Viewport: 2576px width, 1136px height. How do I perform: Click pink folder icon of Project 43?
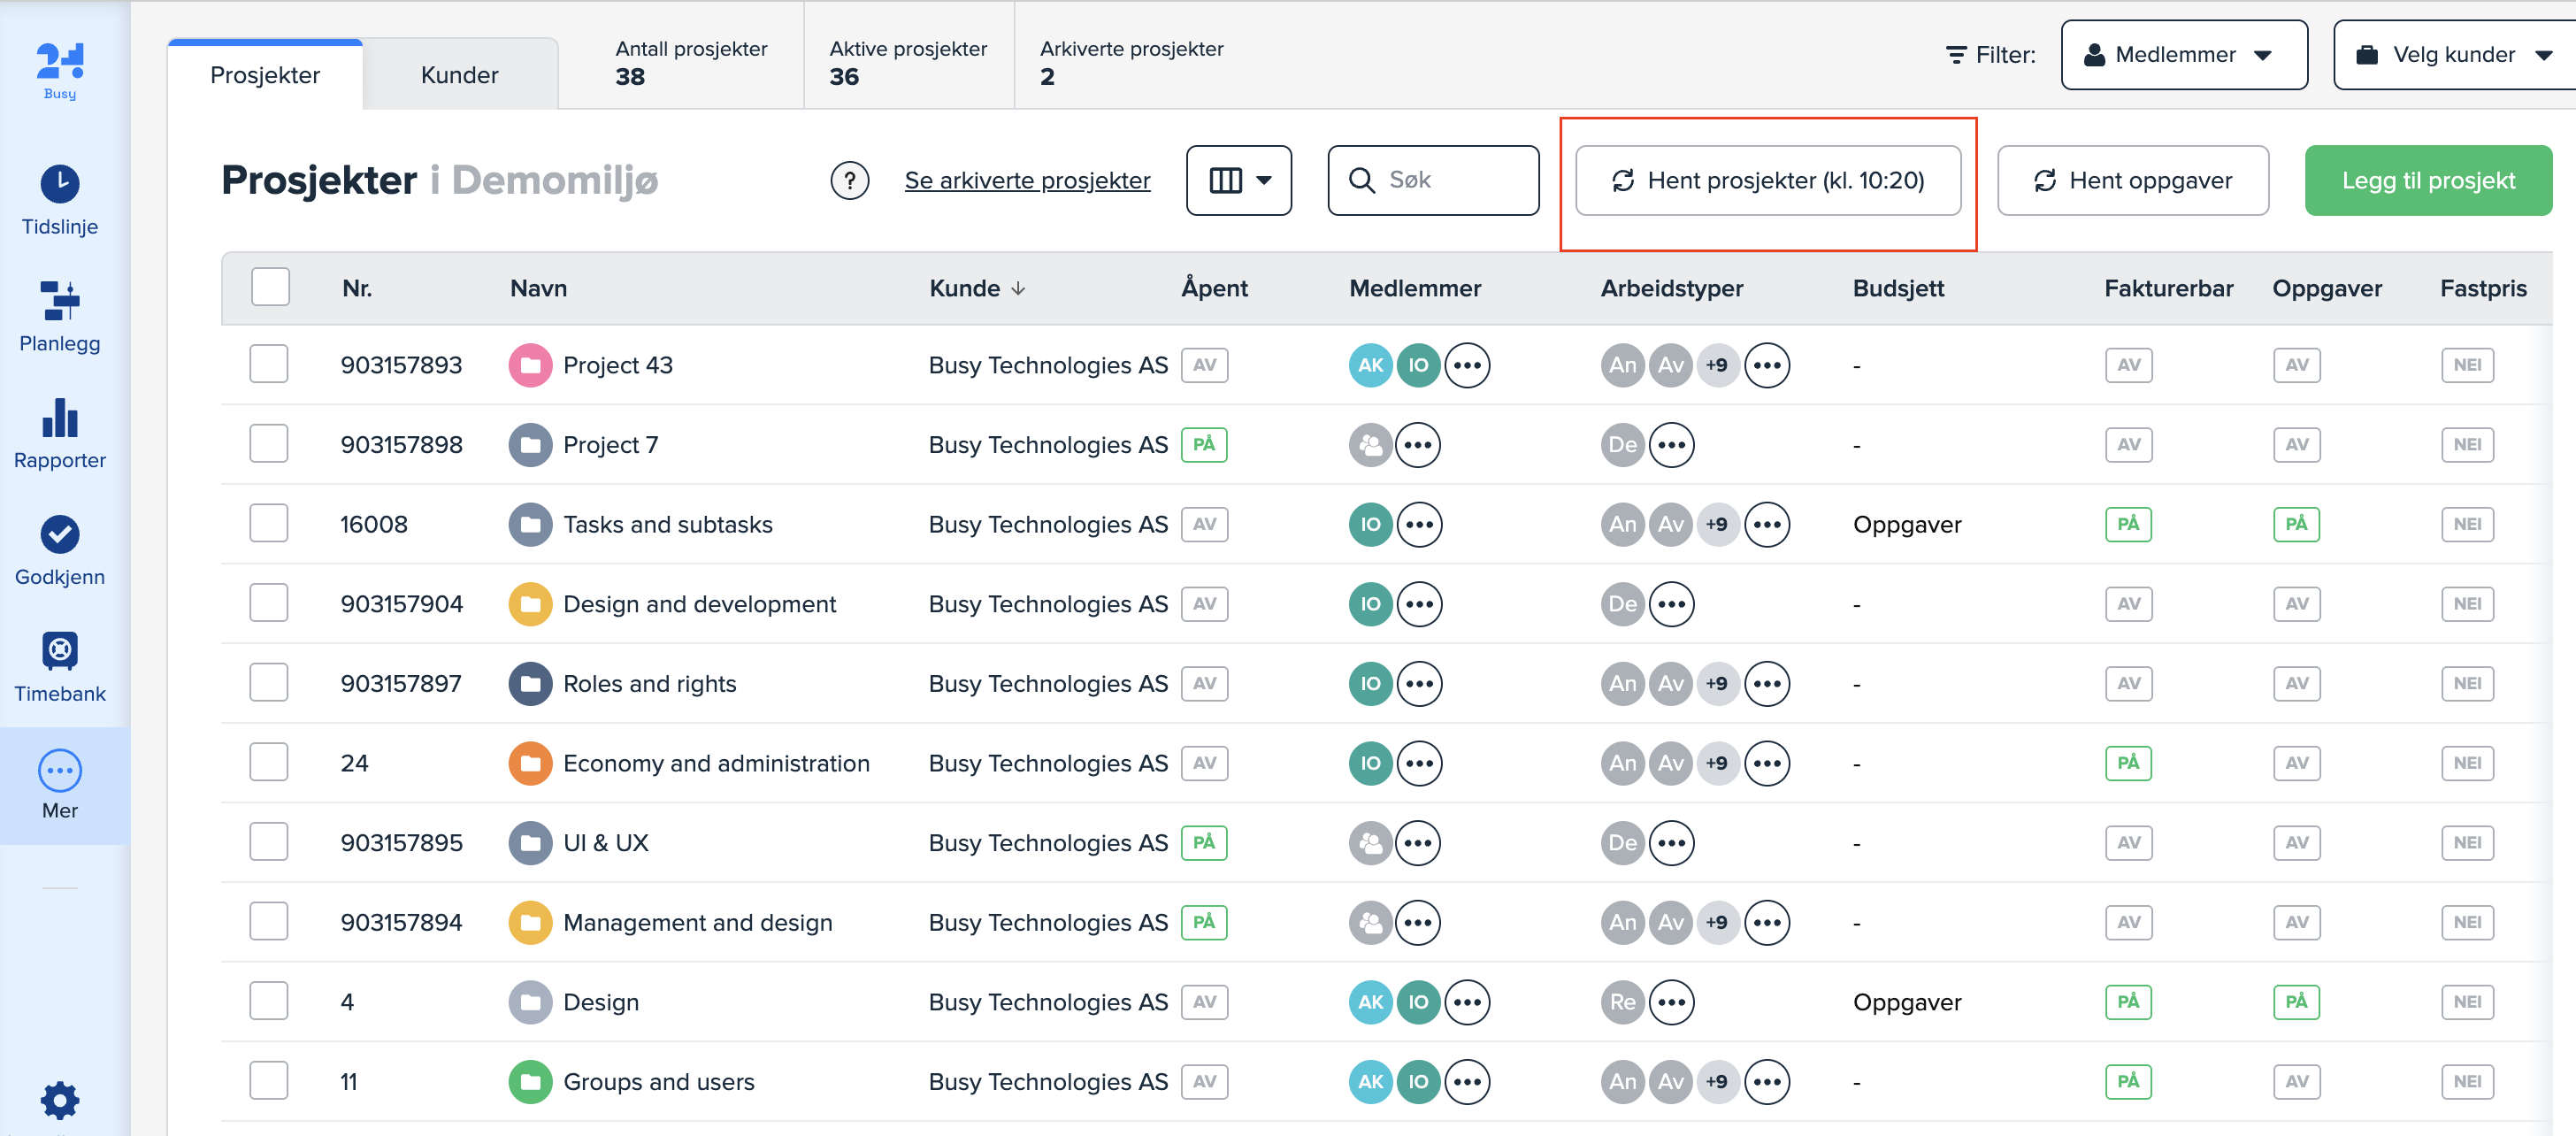point(530,365)
